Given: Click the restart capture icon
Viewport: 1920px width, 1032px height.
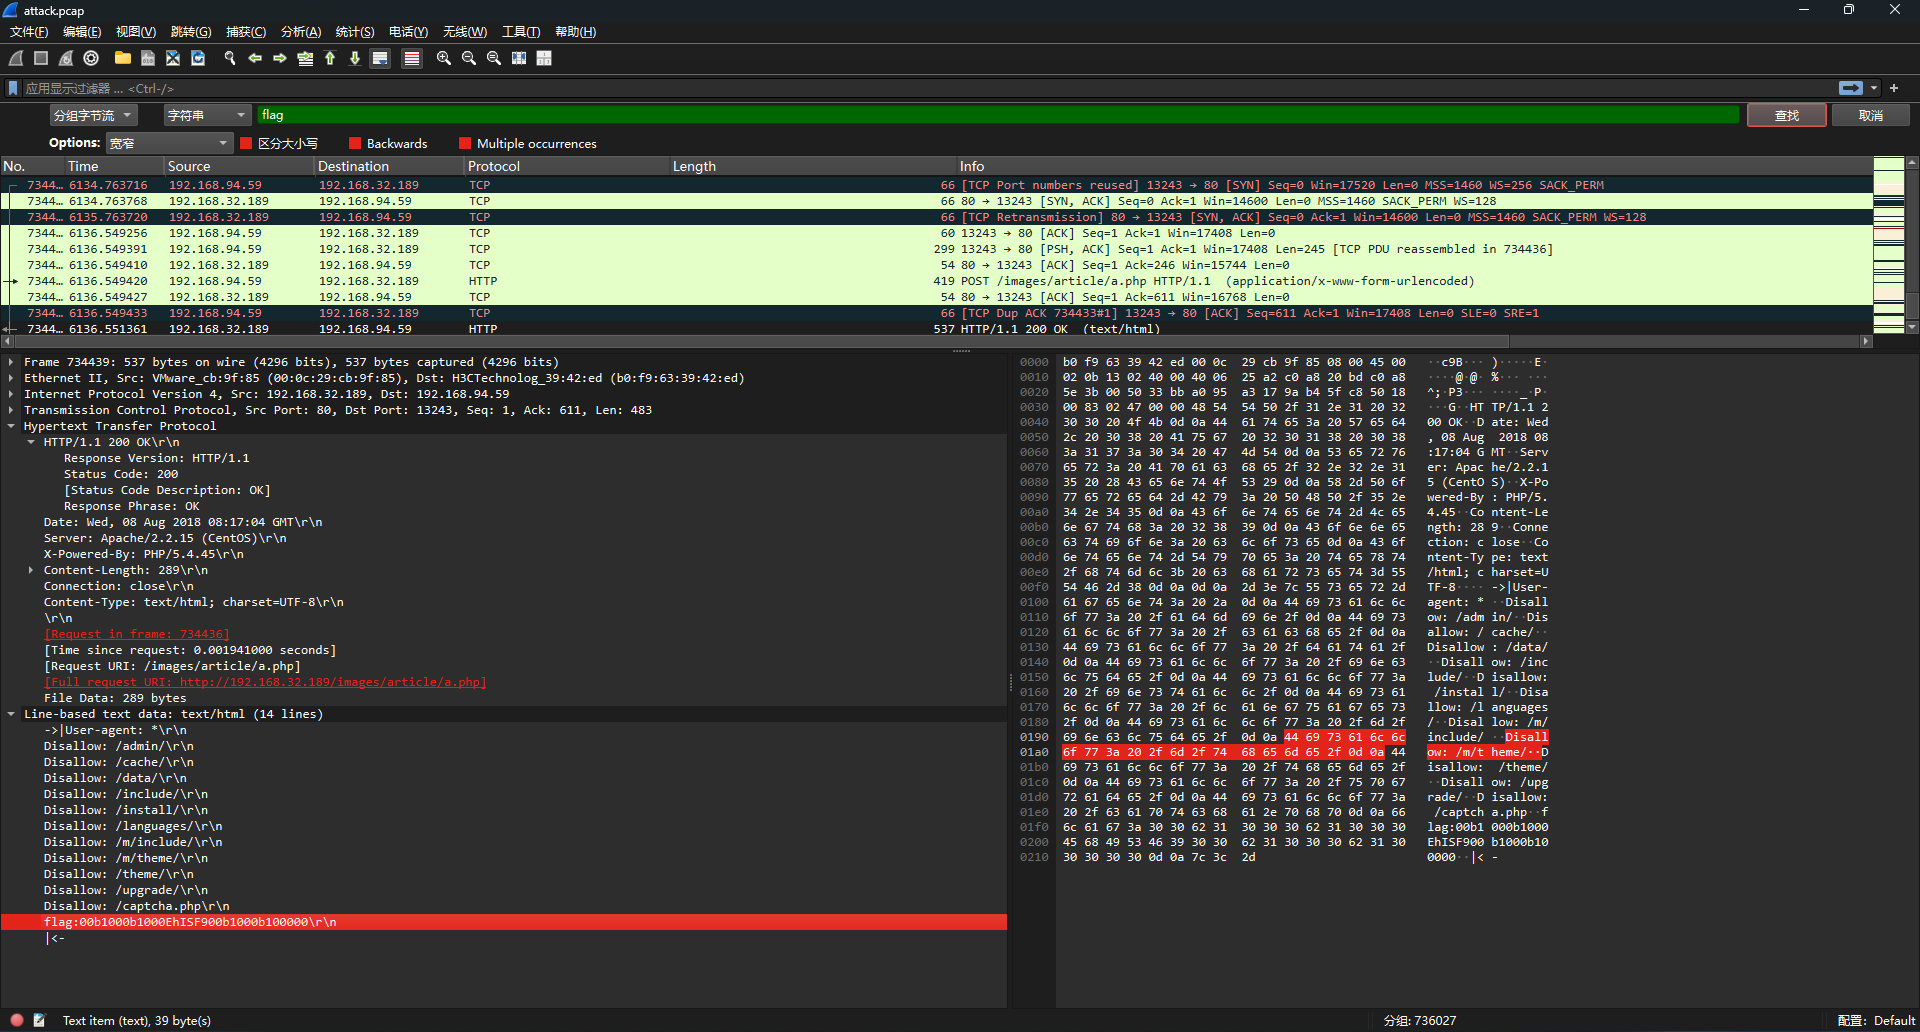Looking at the screenshot, I should (x=66, y=58).
